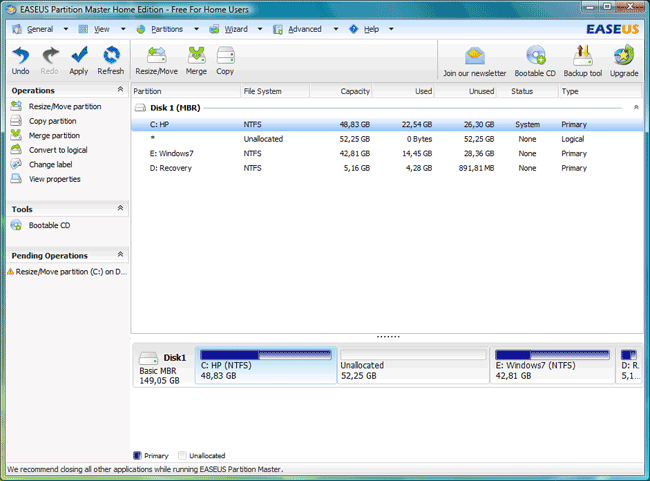
Task: Select the Unallocated block in disk map
Action: [414, 366]
